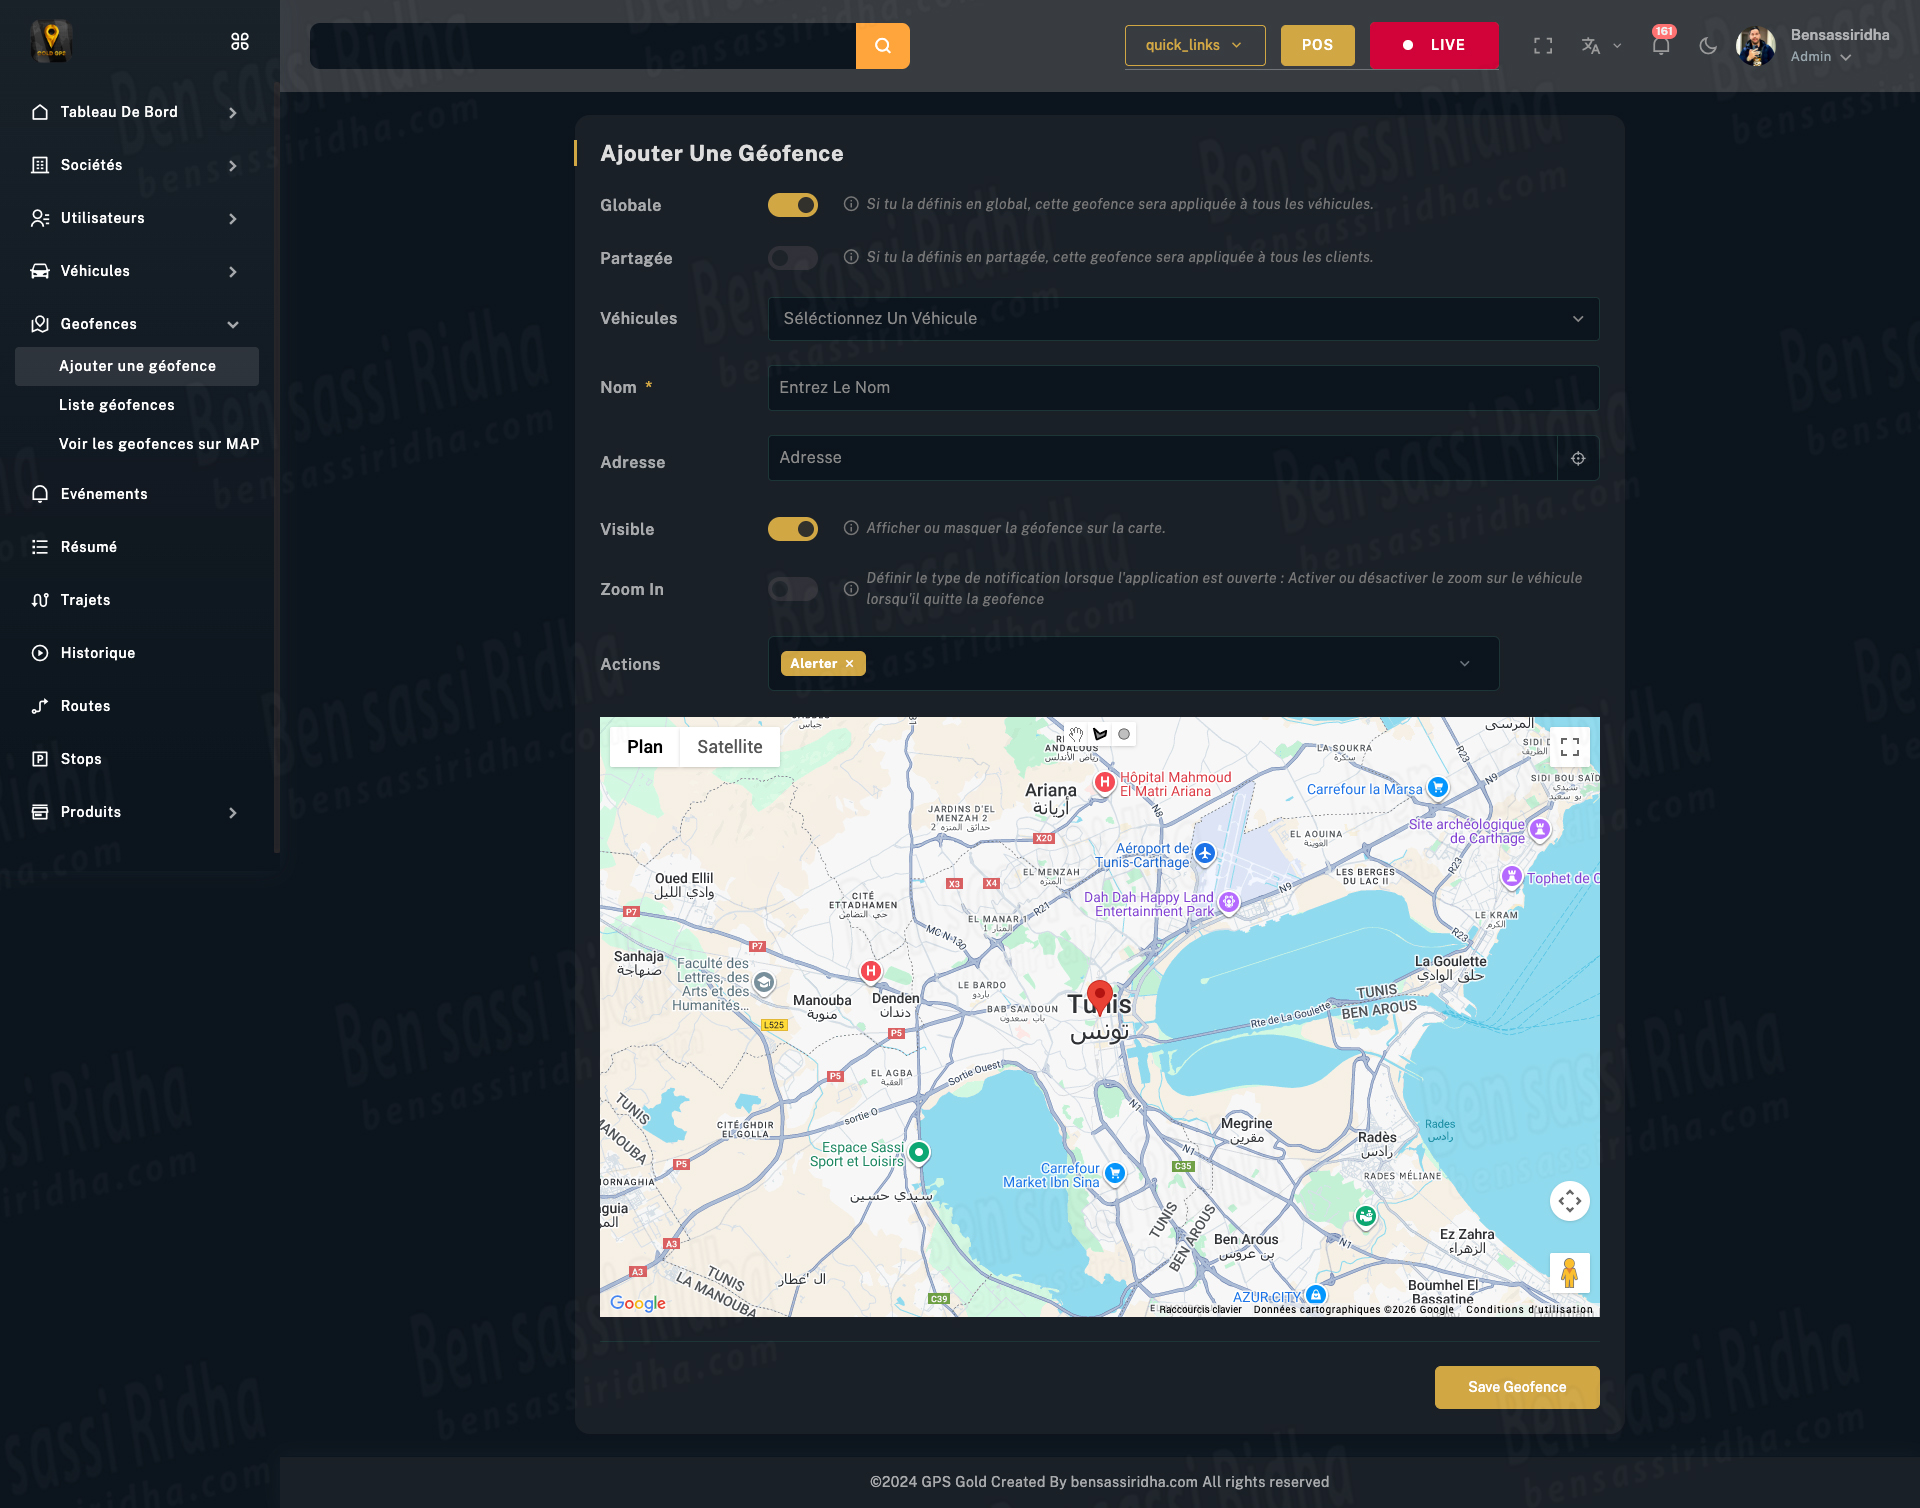The height and width of the screenshot is (1508, 1920).
Task: Click the Nom input field
Action: click(x=1183, y=388)
